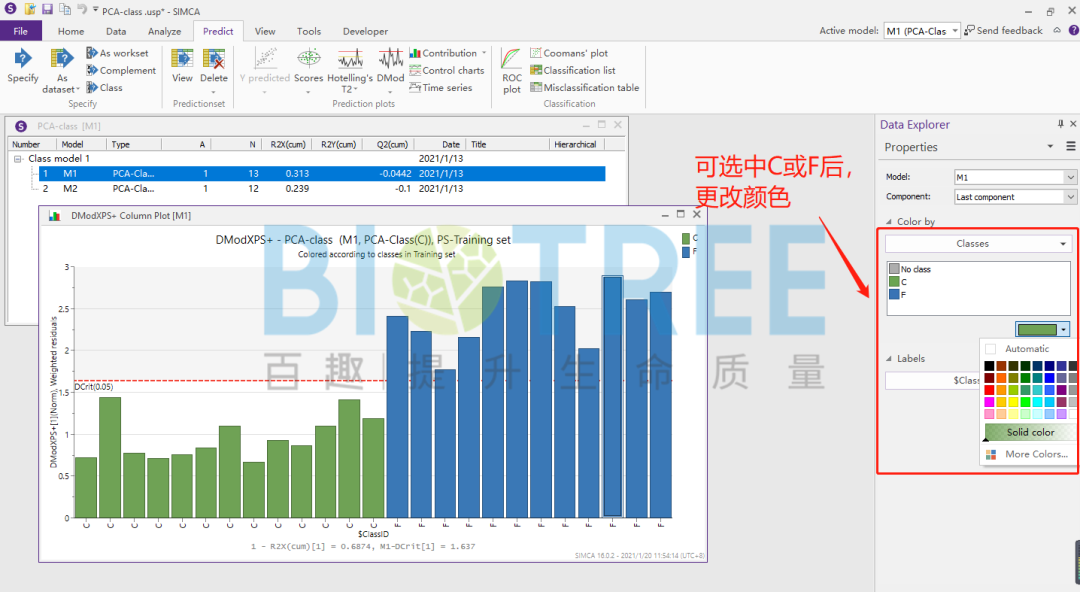1080x592 pixels.
Task: Open the Tools menu
Action: tap(308, 31)
